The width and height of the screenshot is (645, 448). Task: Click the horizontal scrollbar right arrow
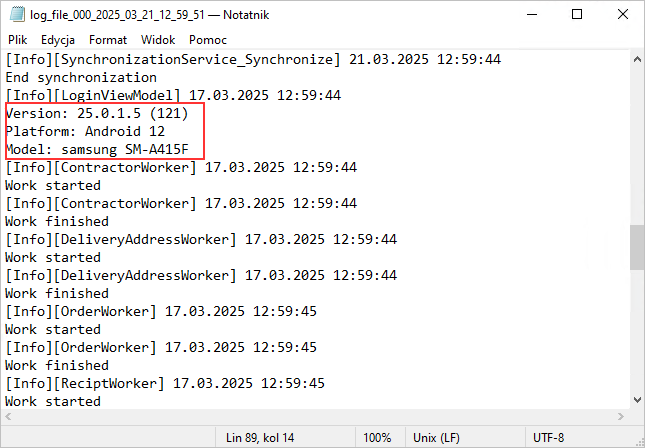[x=620, y=417]
